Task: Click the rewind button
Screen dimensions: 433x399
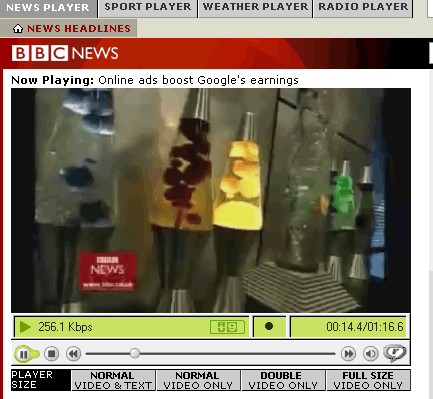Action: tap(73, 353)
